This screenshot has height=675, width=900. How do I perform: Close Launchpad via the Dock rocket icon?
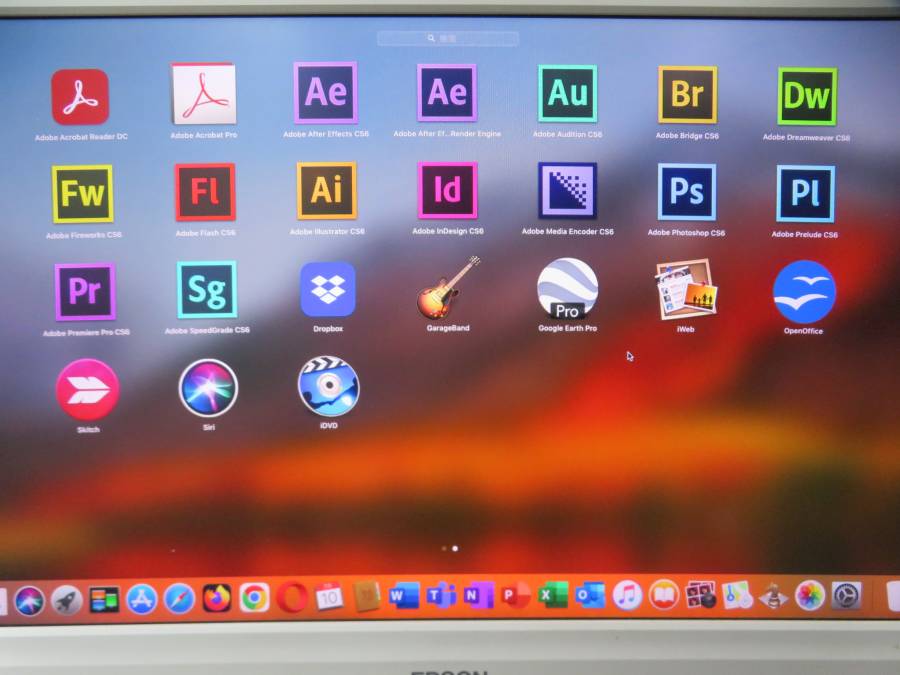(x=67, y=601)
